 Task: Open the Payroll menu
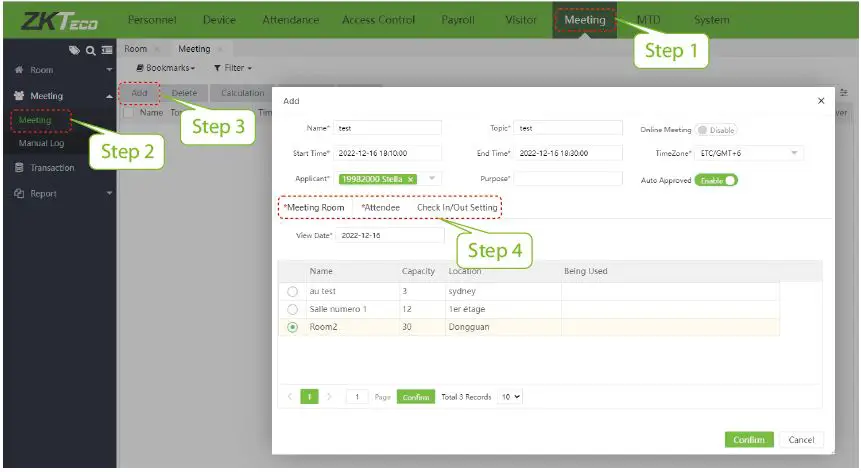click(x=458, y=20)
